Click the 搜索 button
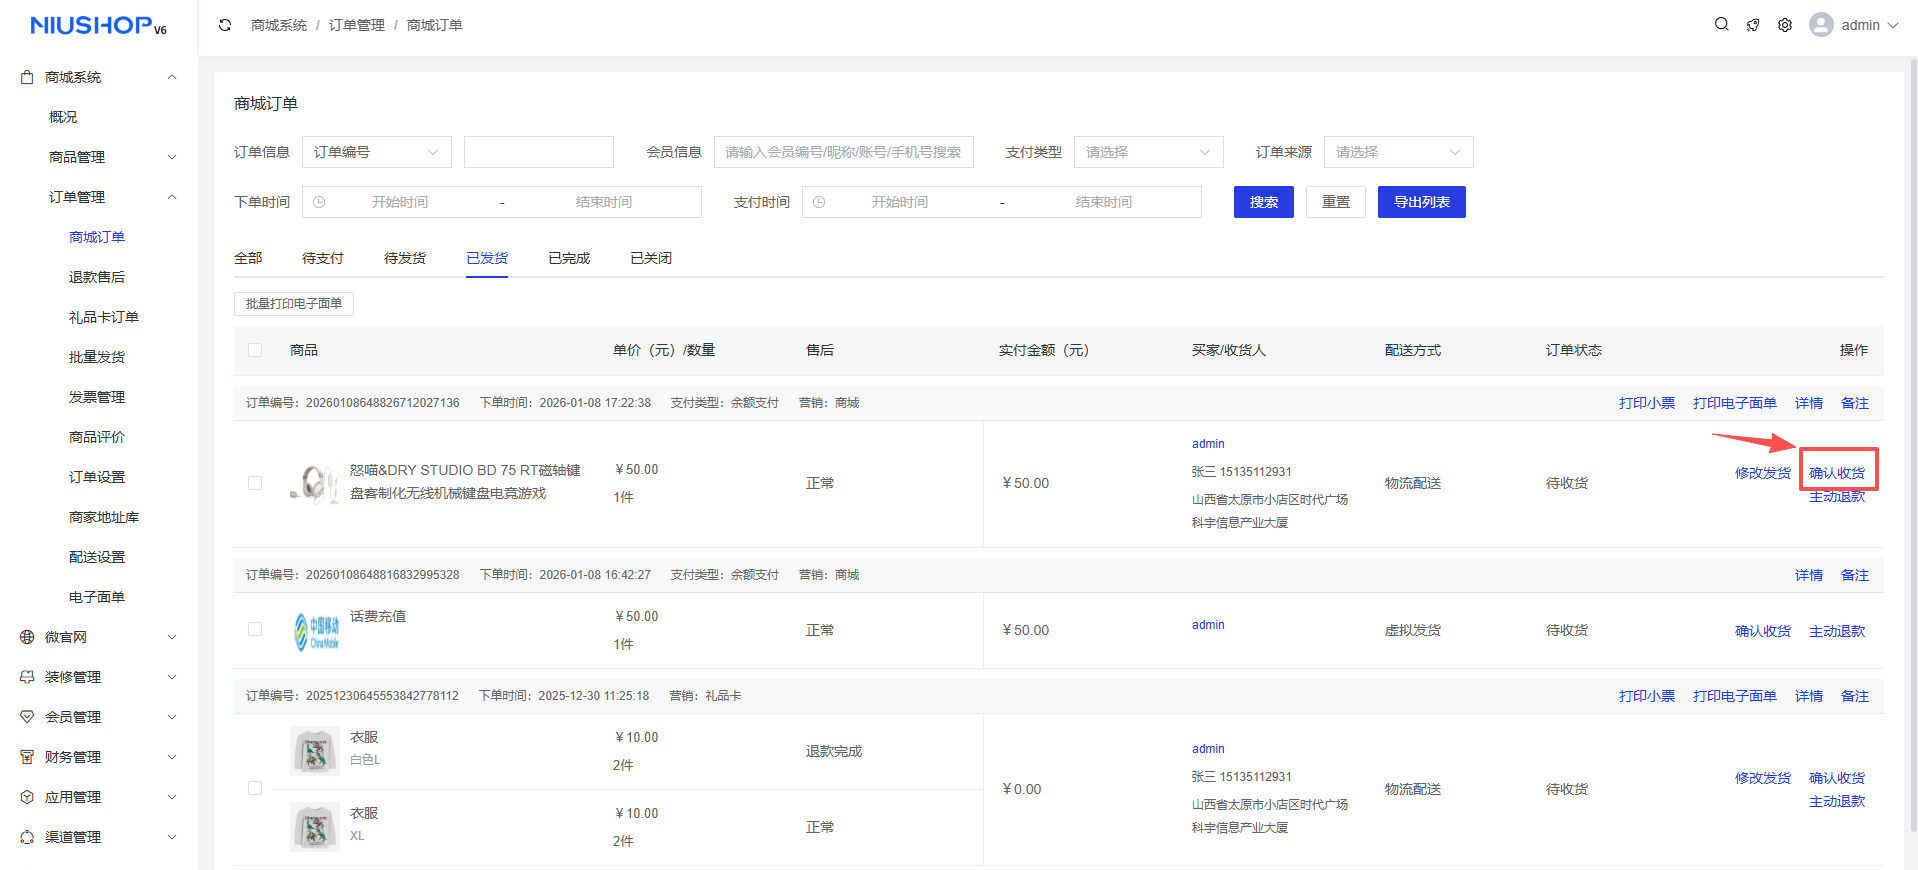This screenshot has width=1918, height=870. (1264, 202)
